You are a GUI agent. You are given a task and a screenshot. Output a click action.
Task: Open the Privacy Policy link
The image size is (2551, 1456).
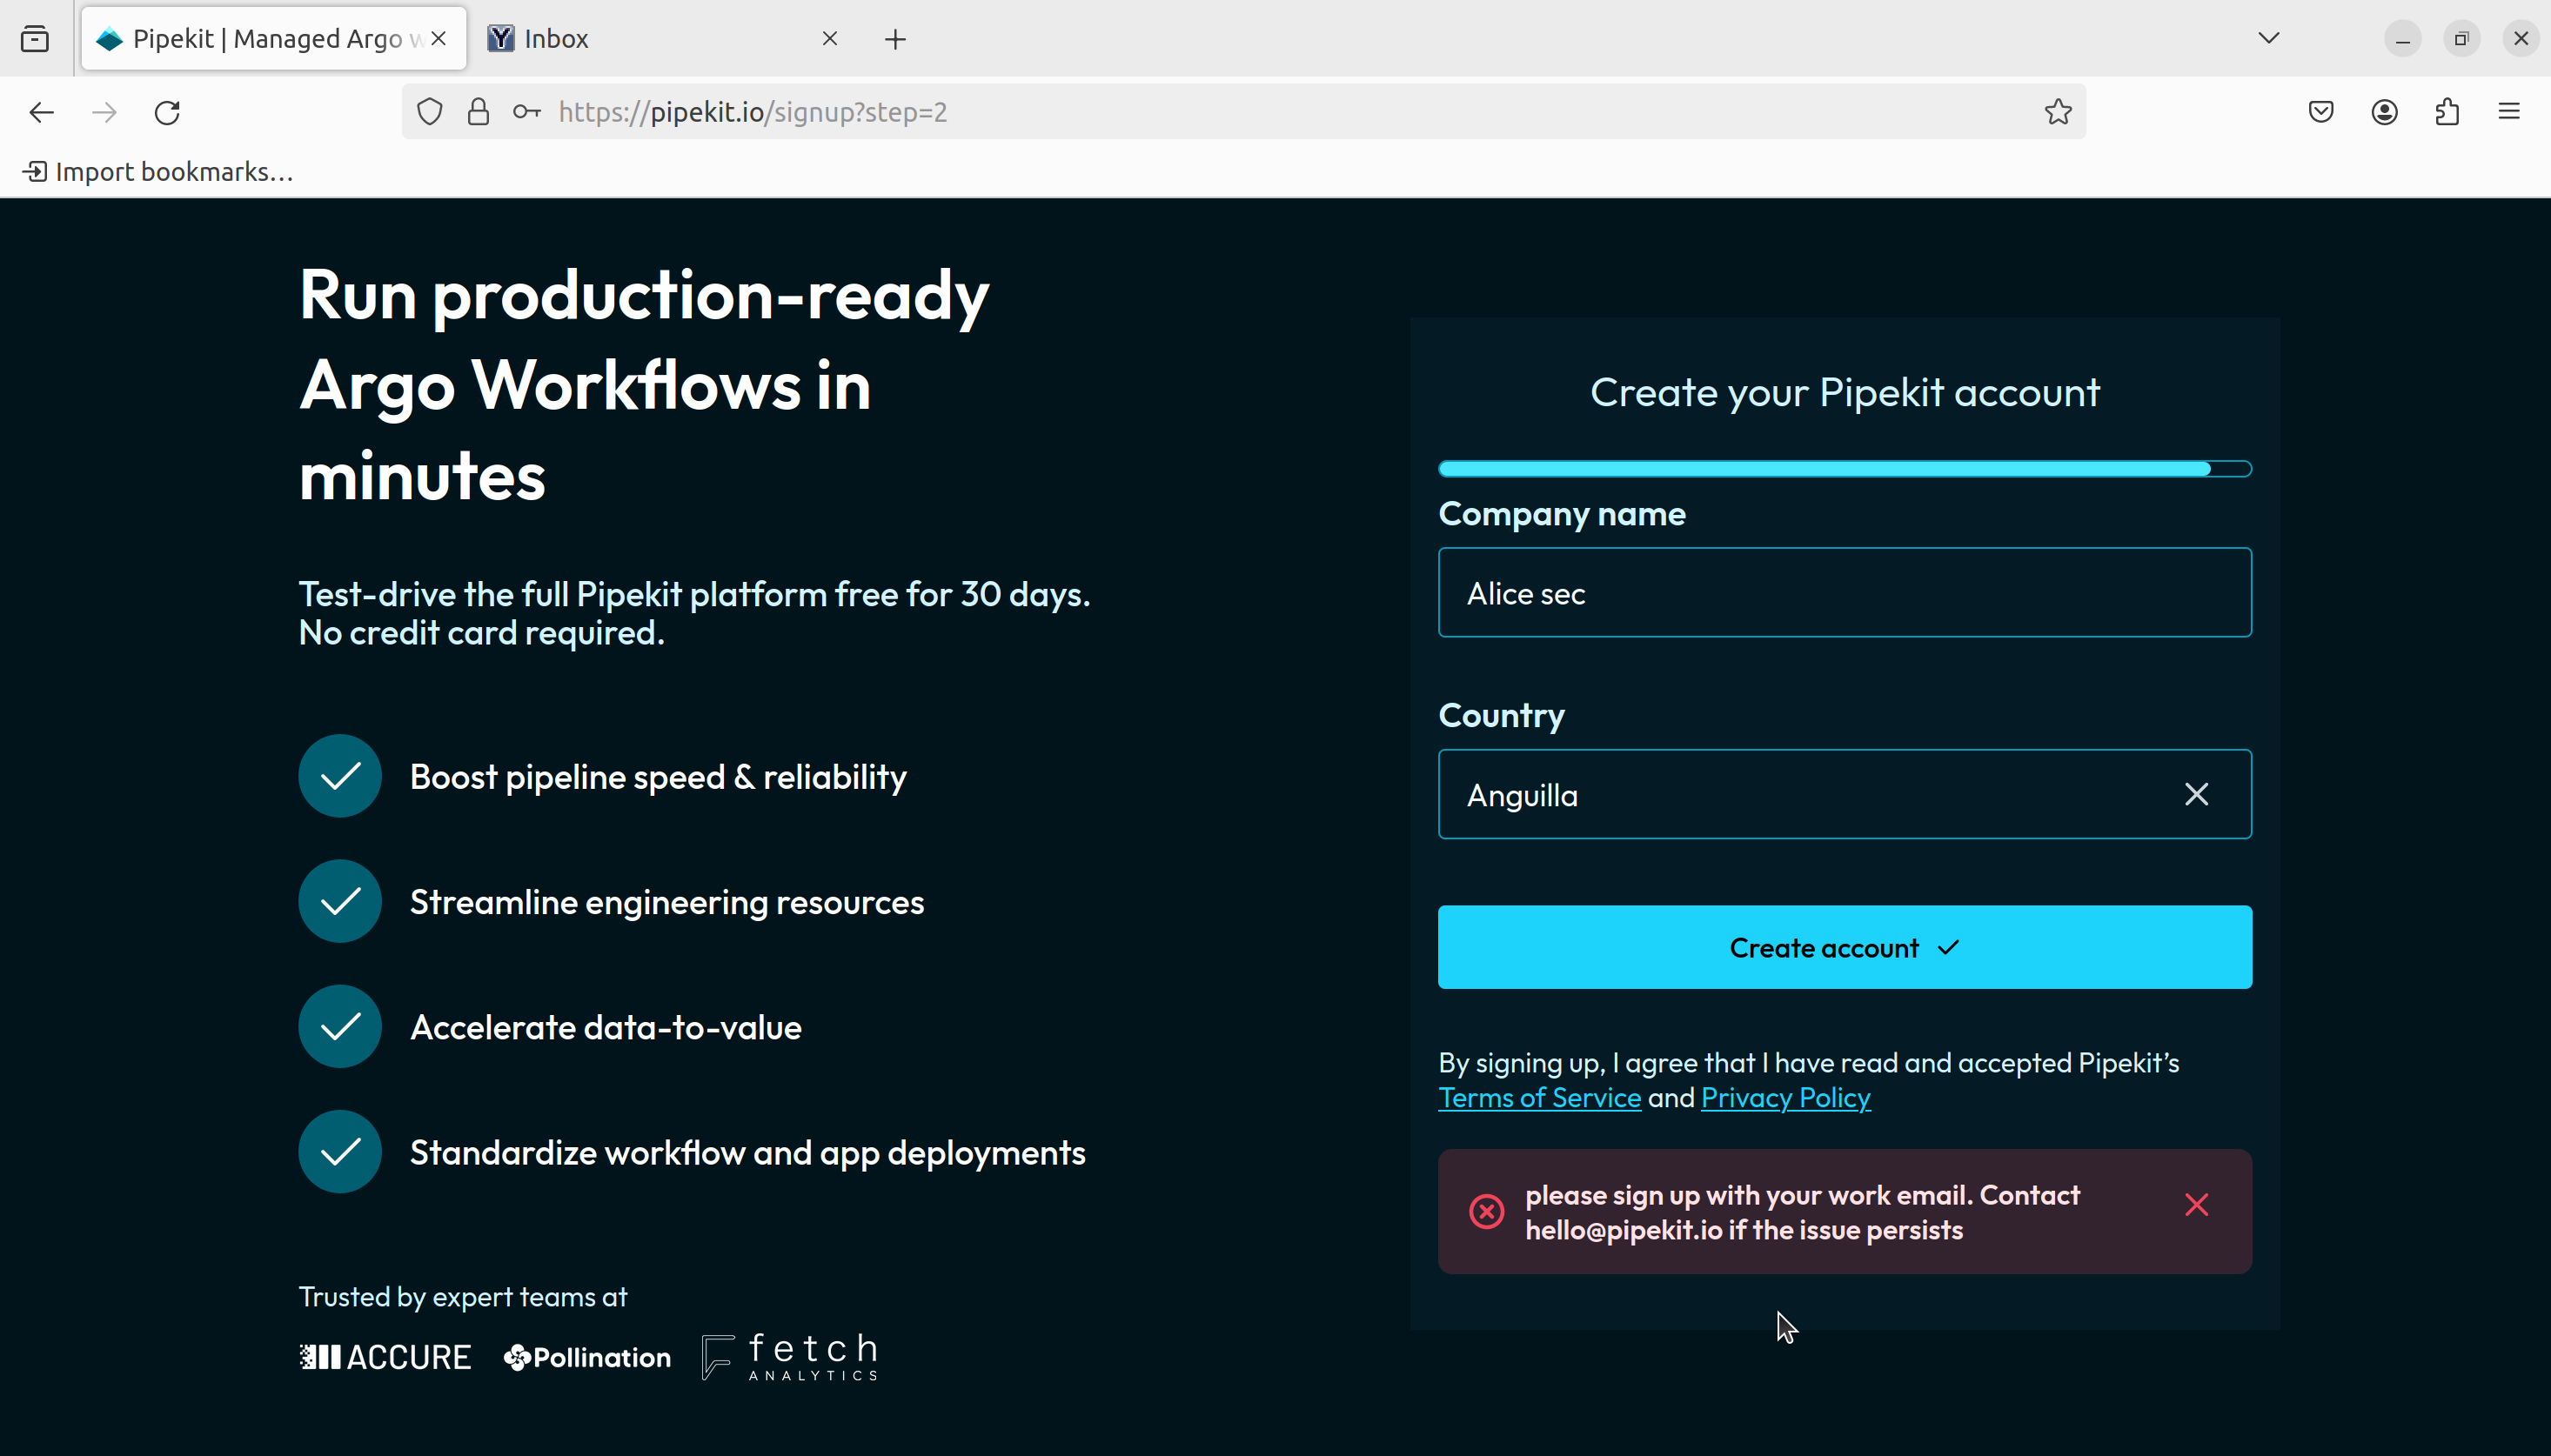pyautogui.click(x=1785, y=1098)
